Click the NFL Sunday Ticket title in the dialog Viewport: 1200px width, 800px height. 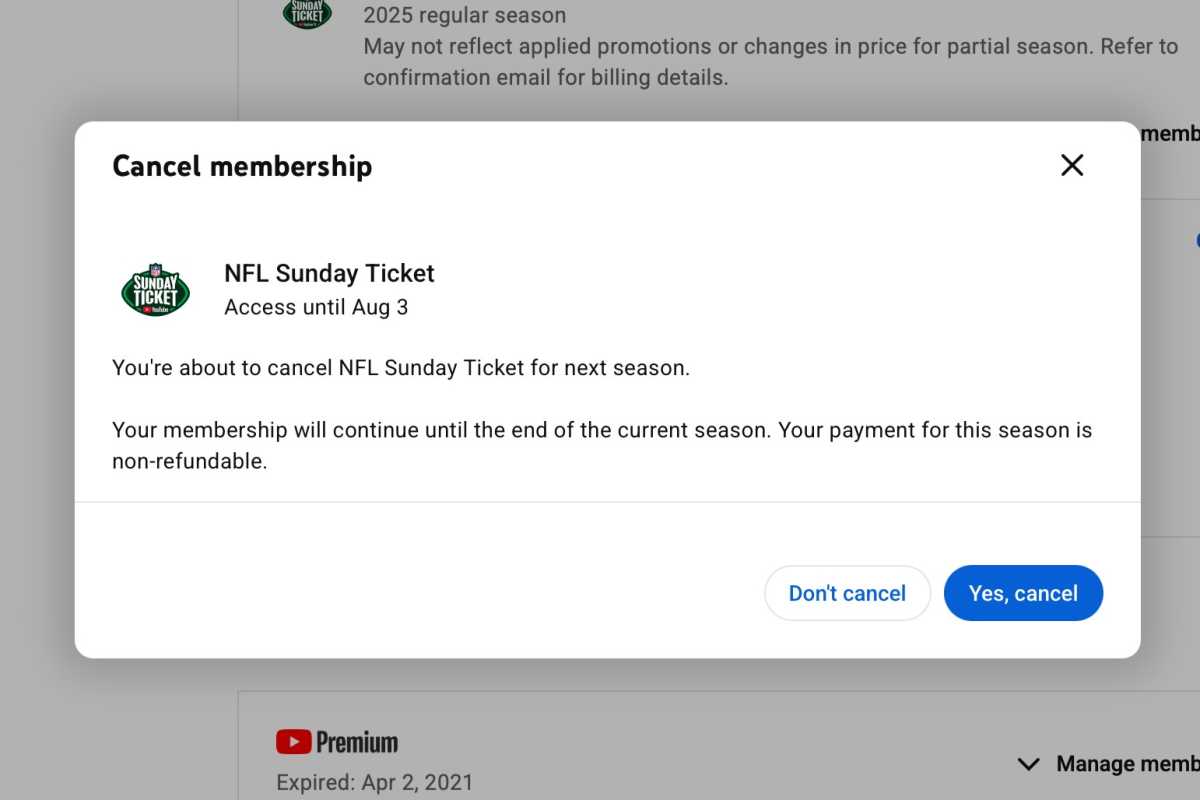(328, 273)
